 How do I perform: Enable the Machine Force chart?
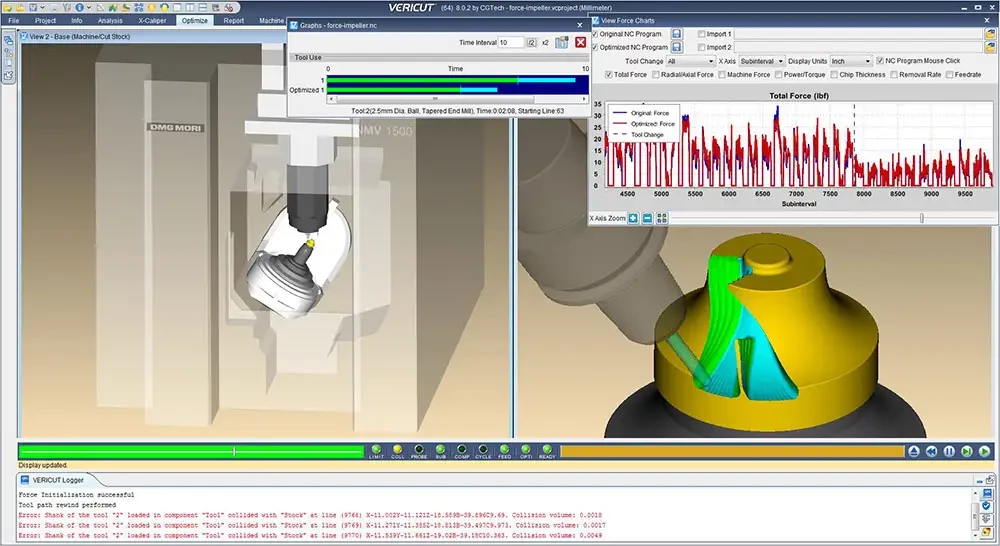pyautogui.click(x=722, y=75)
